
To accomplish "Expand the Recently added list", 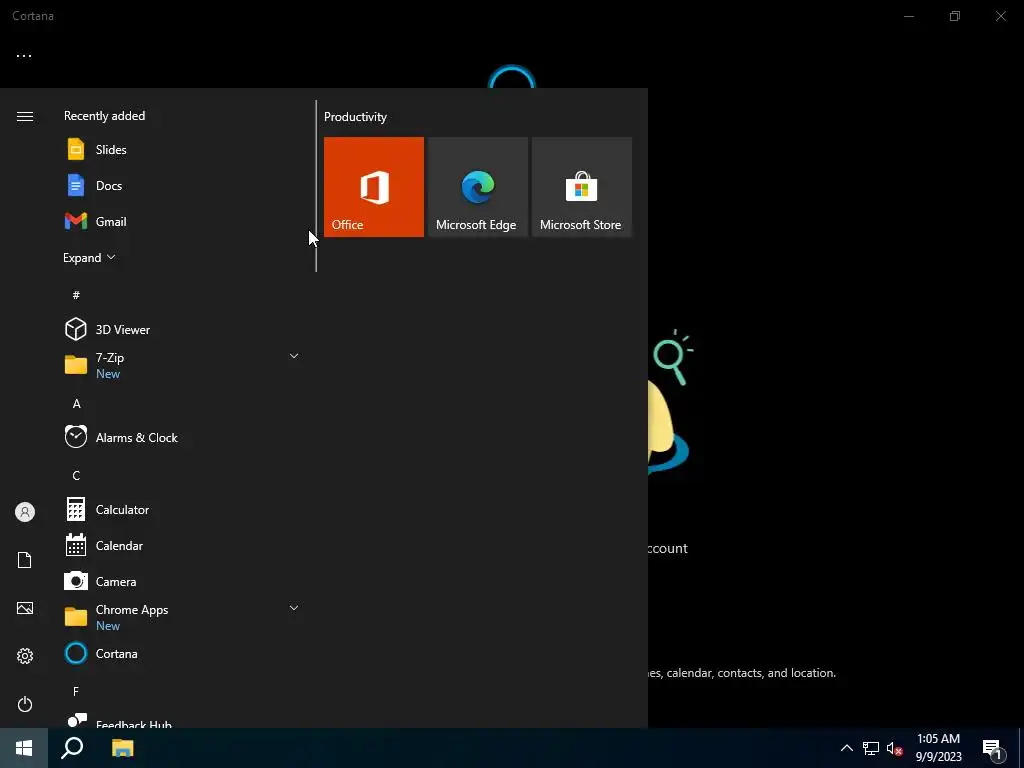I will (x=89, y=257).
